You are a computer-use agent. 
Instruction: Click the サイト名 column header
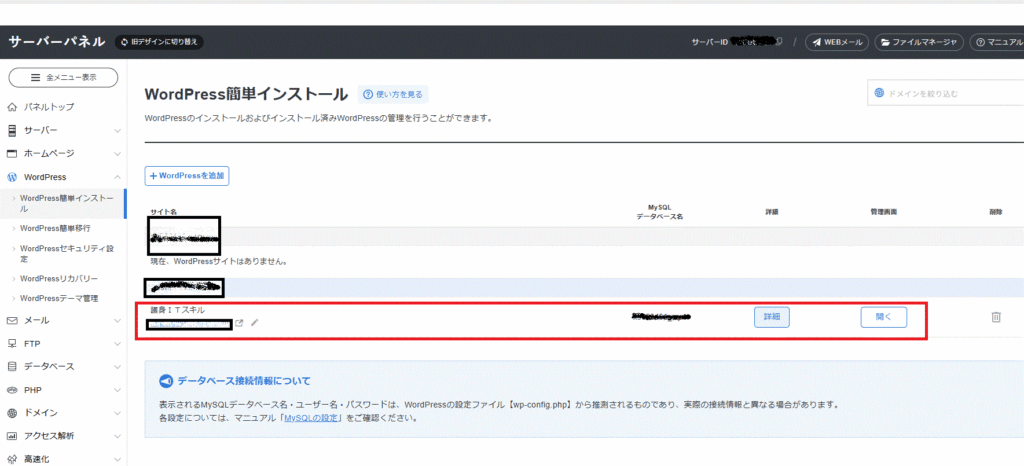point(163,212)
